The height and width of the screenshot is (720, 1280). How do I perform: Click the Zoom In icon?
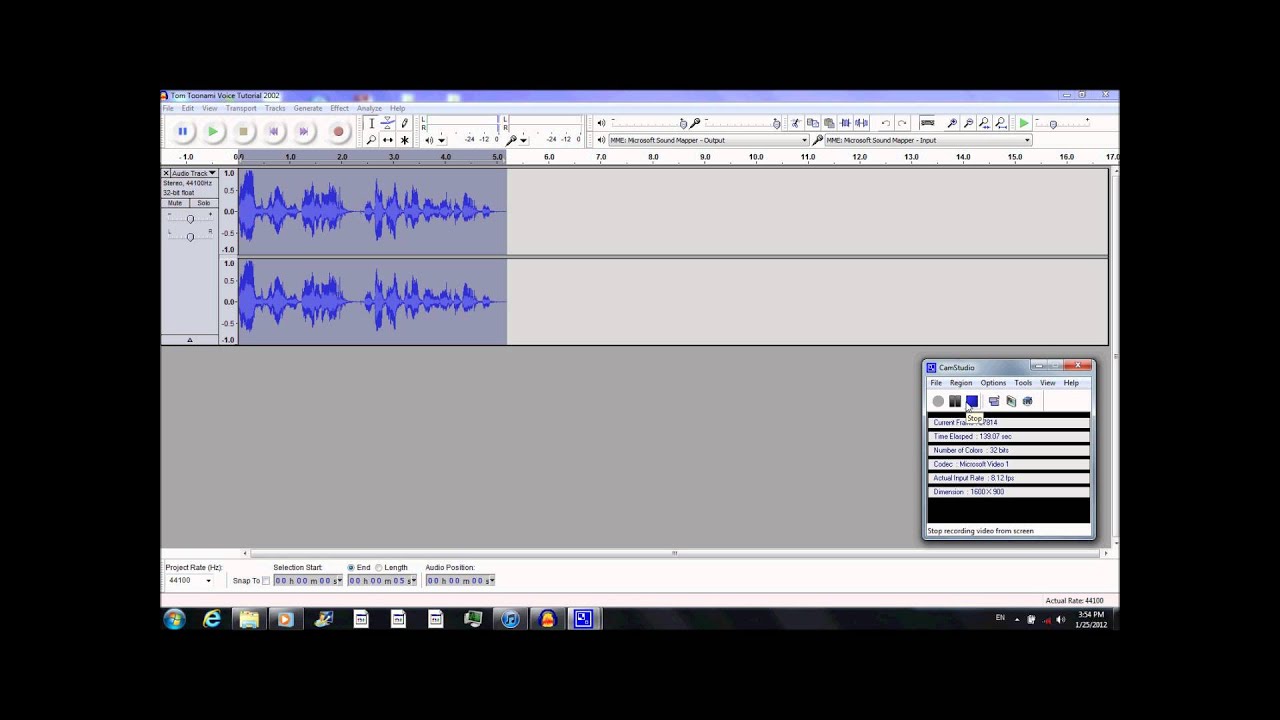click(x=952, y=123)
